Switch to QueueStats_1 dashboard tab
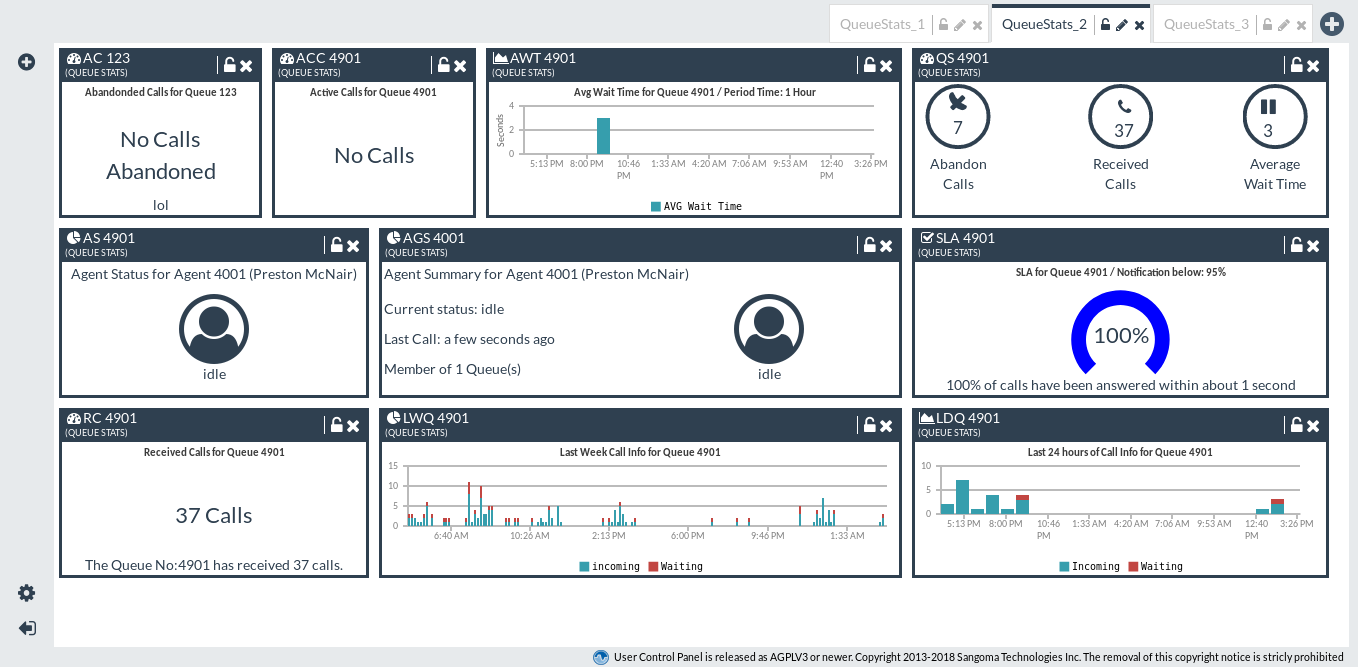The height and width of the screenshot is (667, 1358). click(x=882, y=24)
